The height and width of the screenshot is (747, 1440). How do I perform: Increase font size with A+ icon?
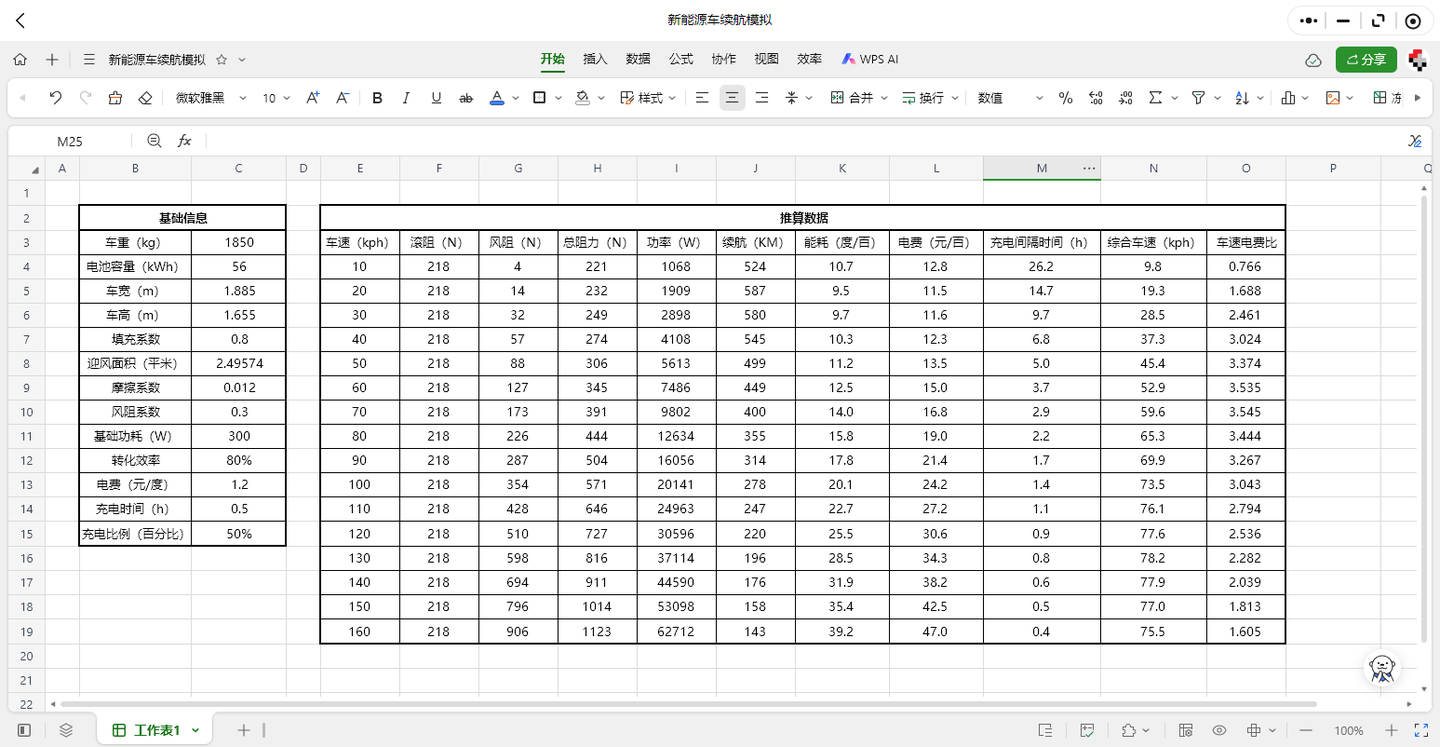pos(313,98)
